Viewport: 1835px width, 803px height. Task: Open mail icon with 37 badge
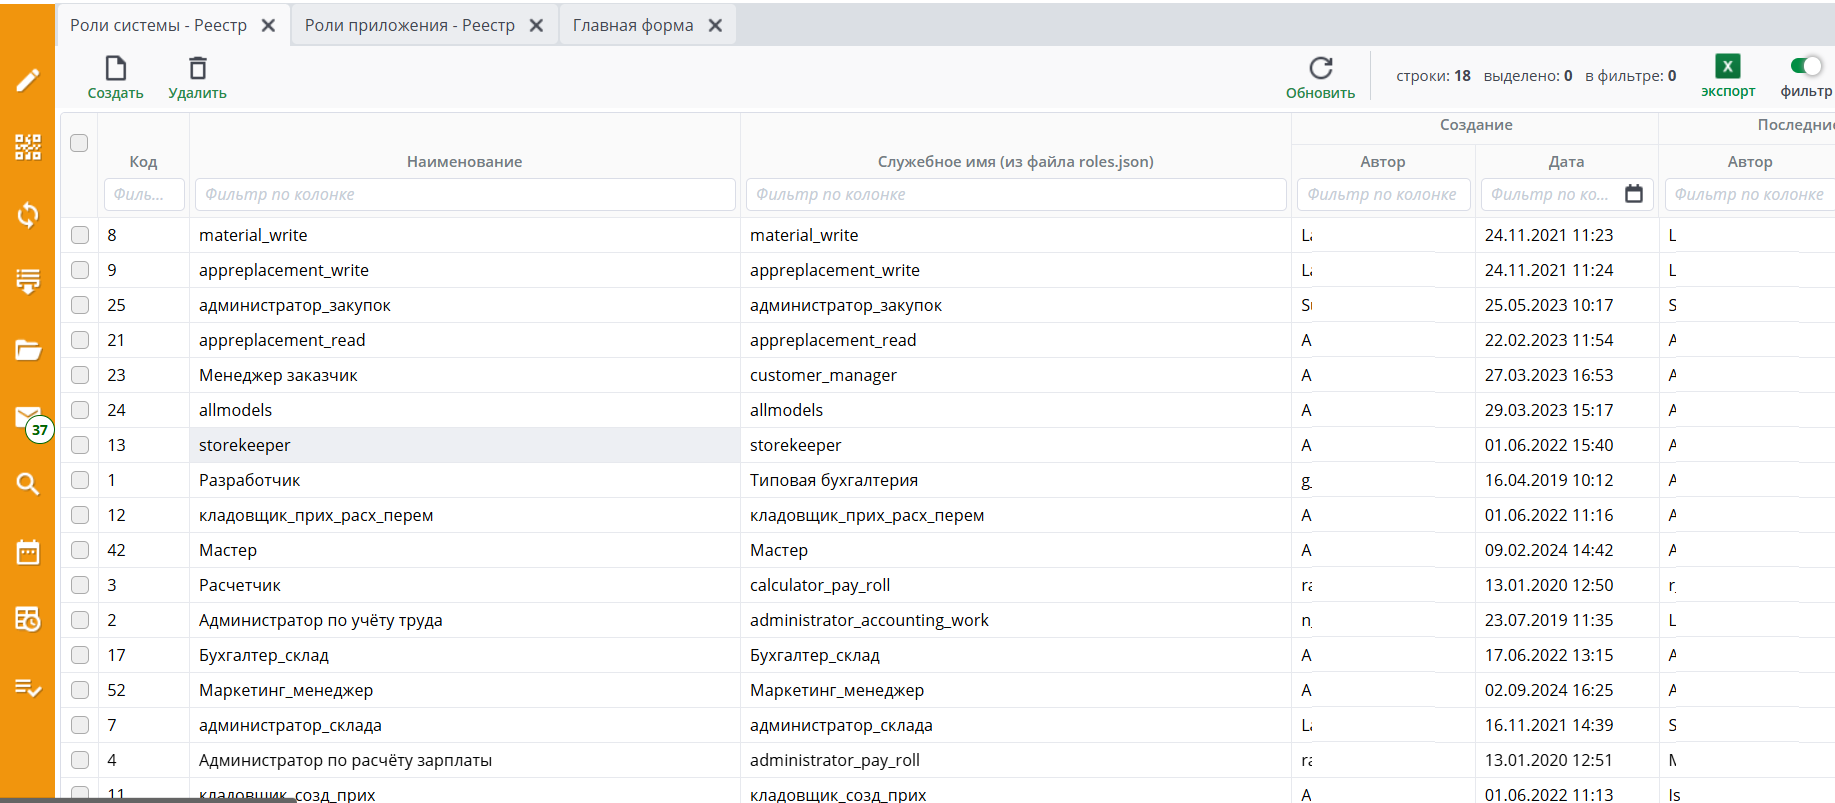click(x=28, y=418)
